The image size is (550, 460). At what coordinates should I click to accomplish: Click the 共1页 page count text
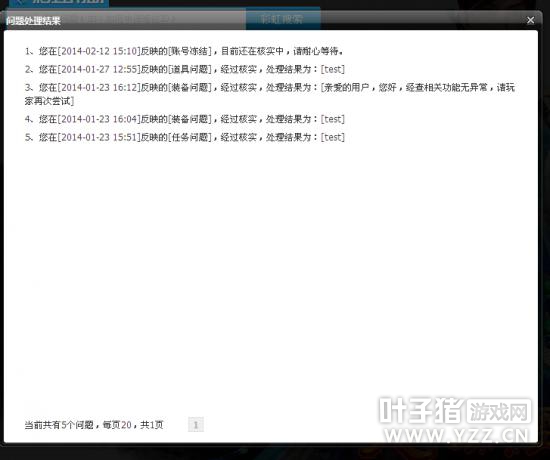click(x=152, y=425)
